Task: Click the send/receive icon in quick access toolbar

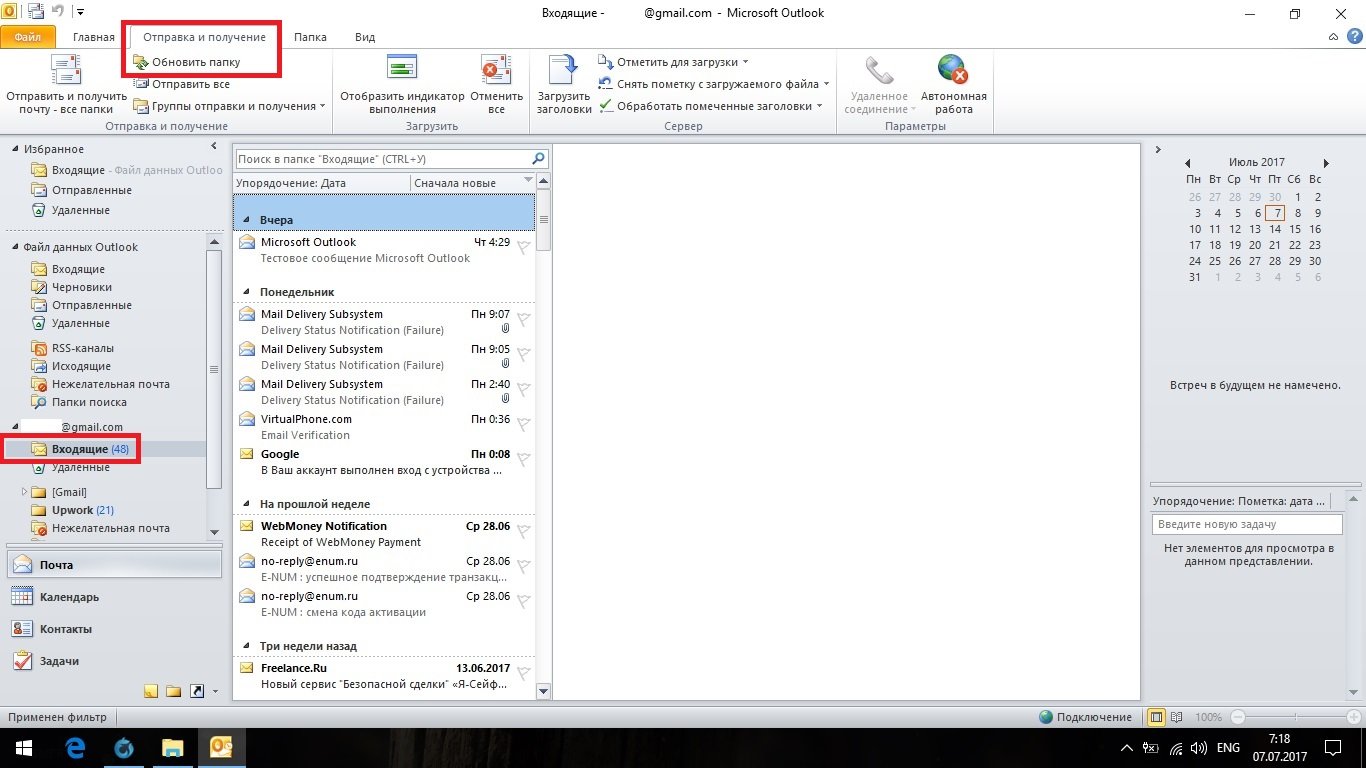Action: pyautogui.click(x=36, y=12)
